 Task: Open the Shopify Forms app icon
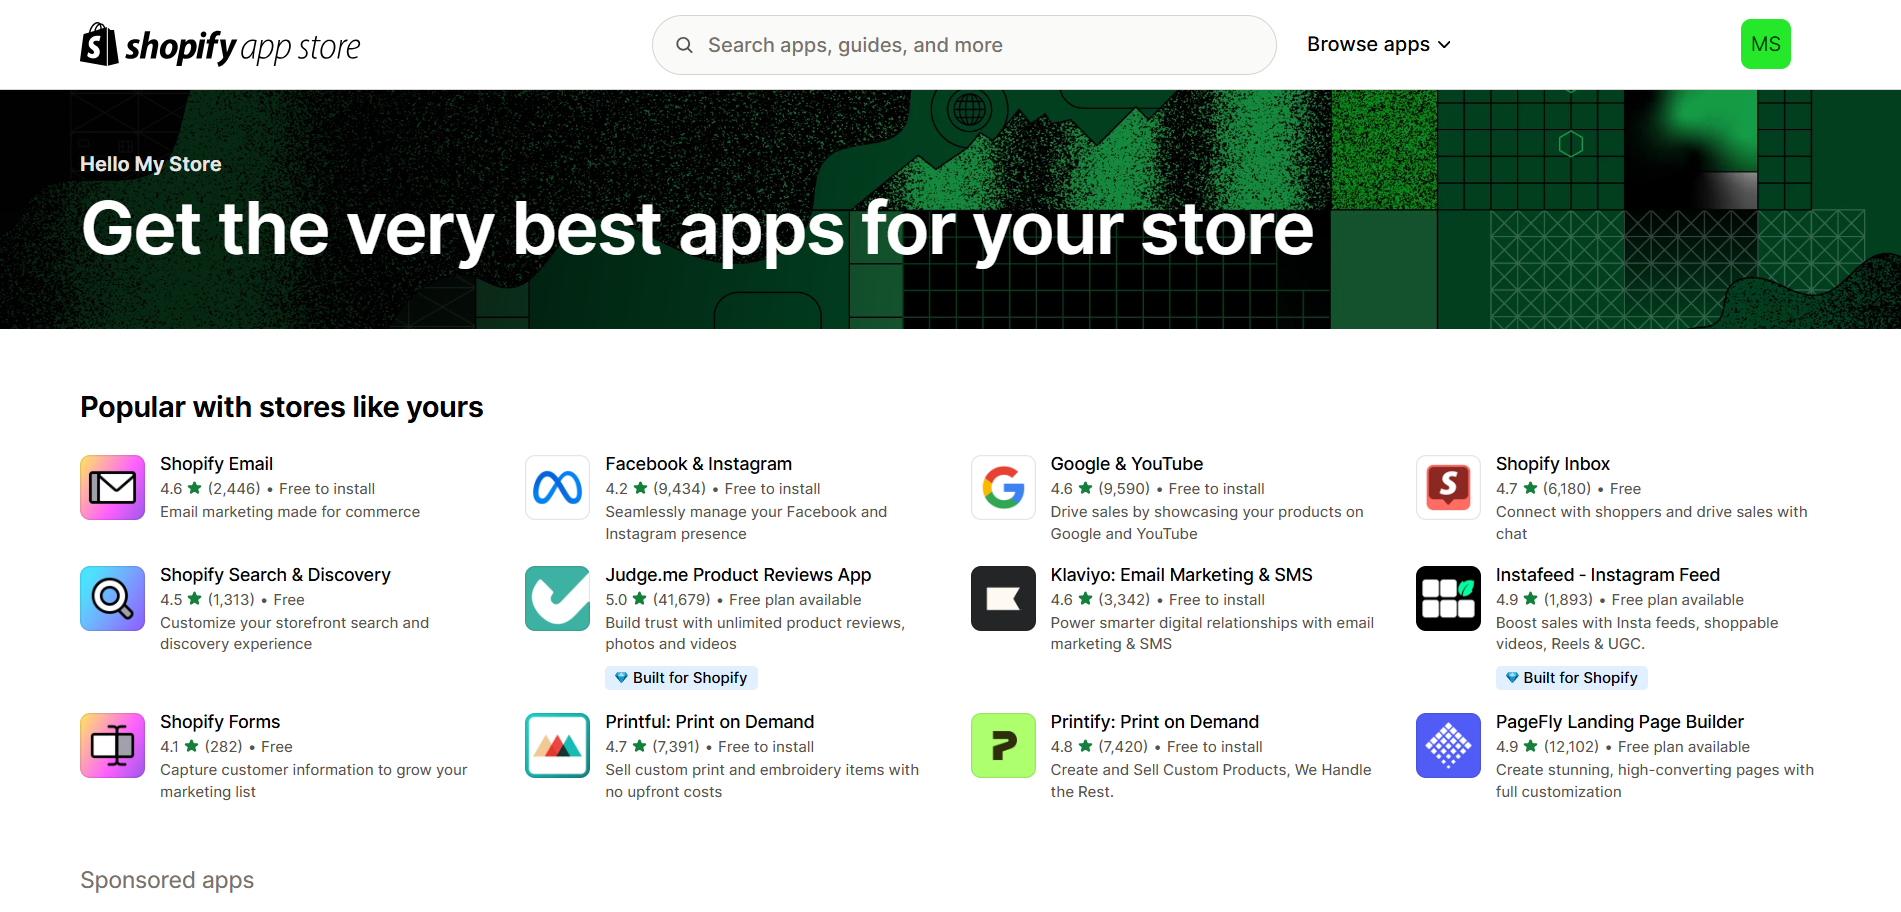click(113, 746)
